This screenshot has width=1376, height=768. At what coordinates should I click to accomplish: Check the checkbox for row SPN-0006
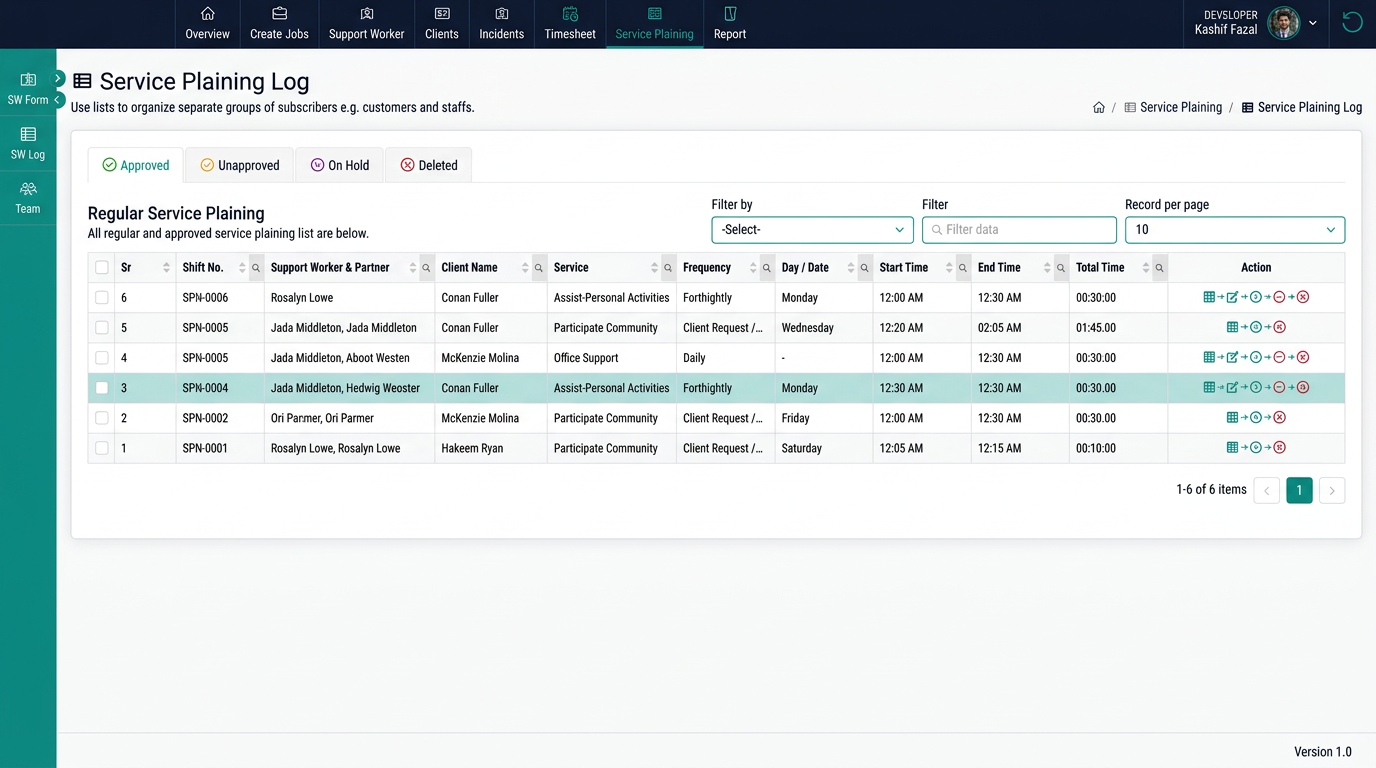tap(102, 298)
